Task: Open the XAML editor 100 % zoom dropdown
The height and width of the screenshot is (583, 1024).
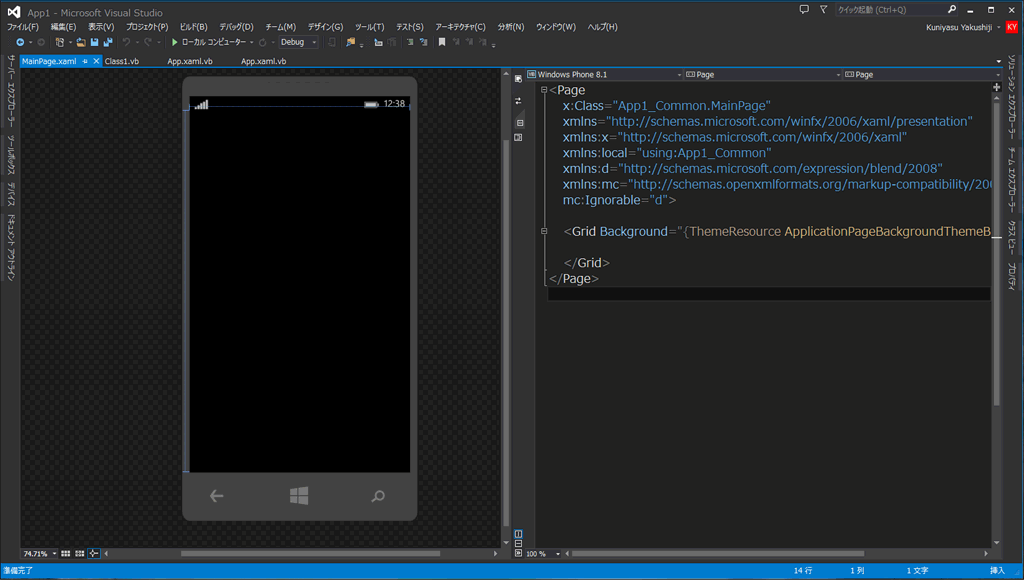Action: (x=558, y=554)
